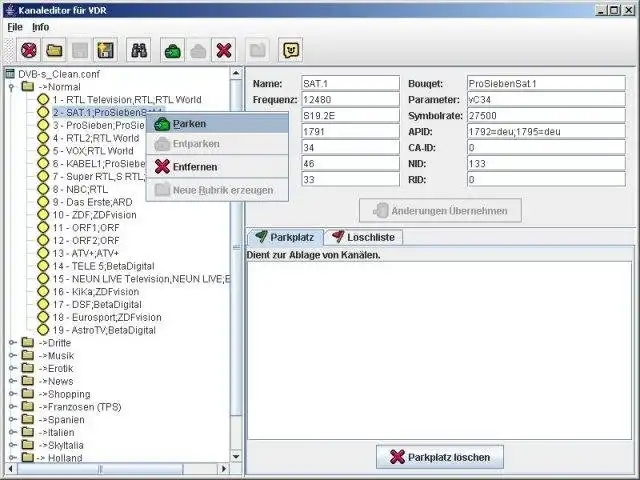Collapse the ->Normal folder node
Viewport: 640px width, 480px height.
(x=12, y=87)
